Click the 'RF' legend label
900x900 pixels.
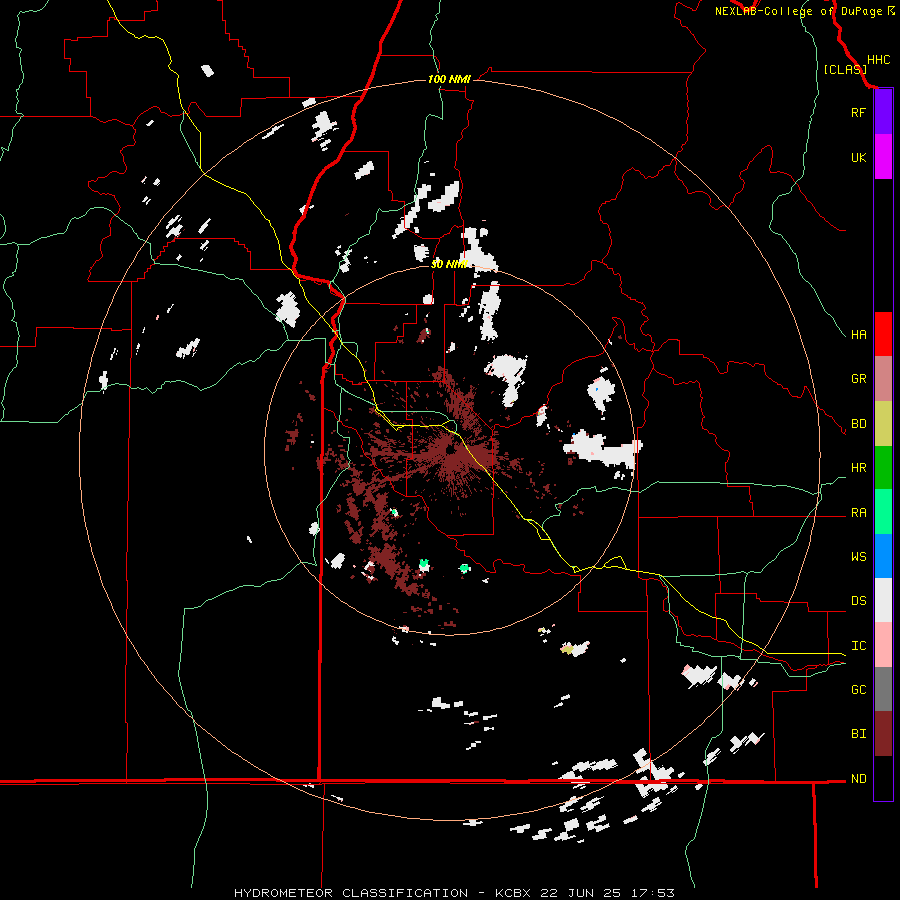coord(858,112)
